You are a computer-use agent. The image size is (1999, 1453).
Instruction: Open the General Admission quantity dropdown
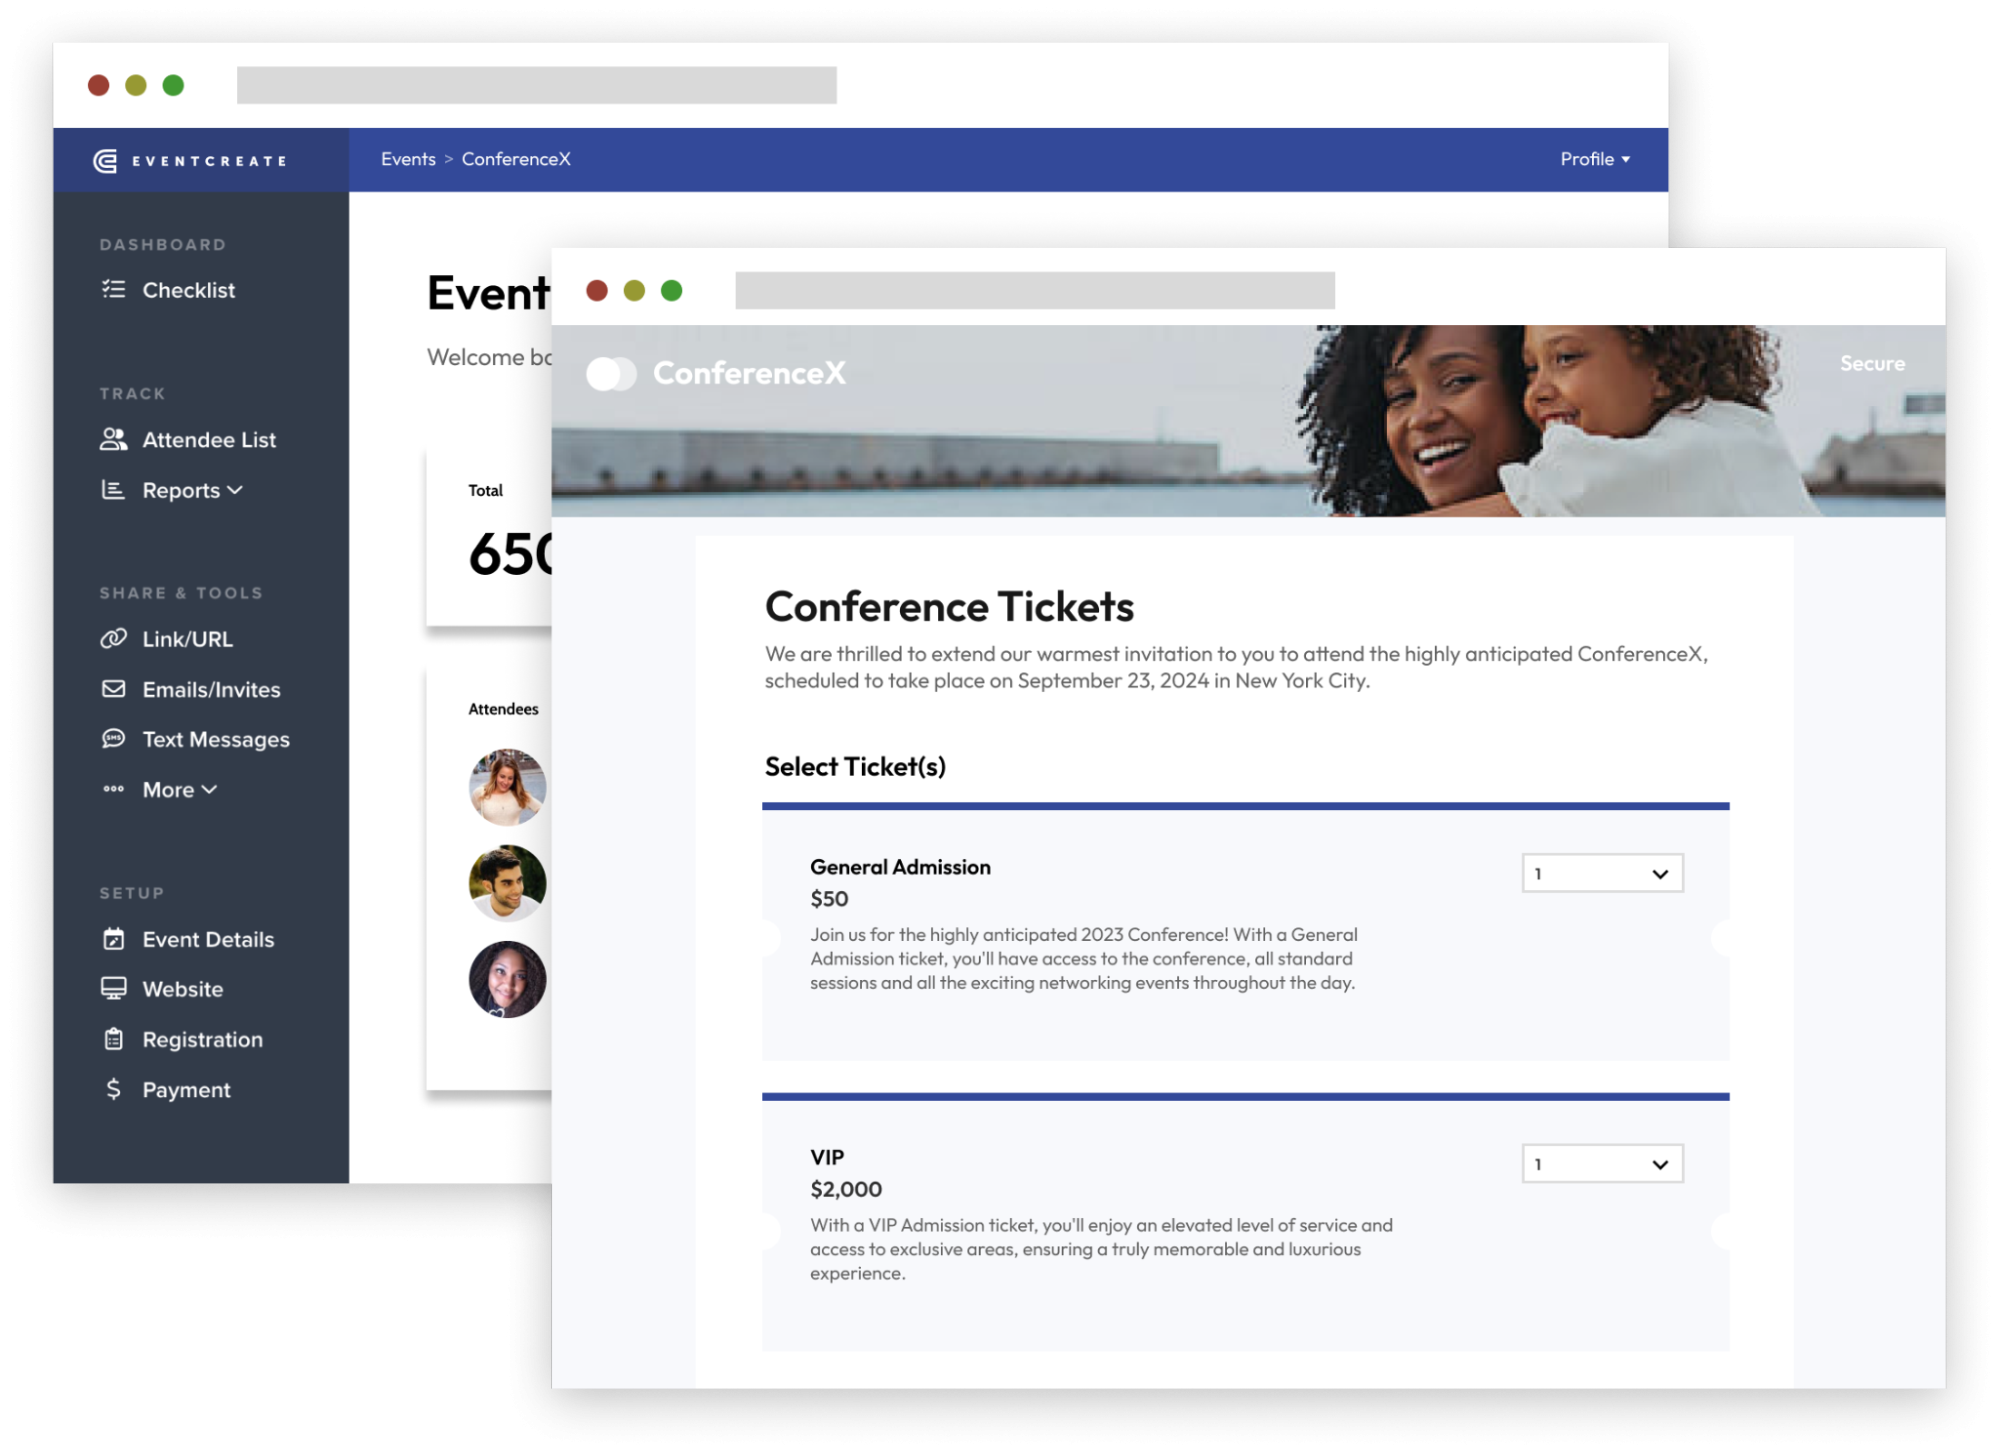click(1602, 874)
